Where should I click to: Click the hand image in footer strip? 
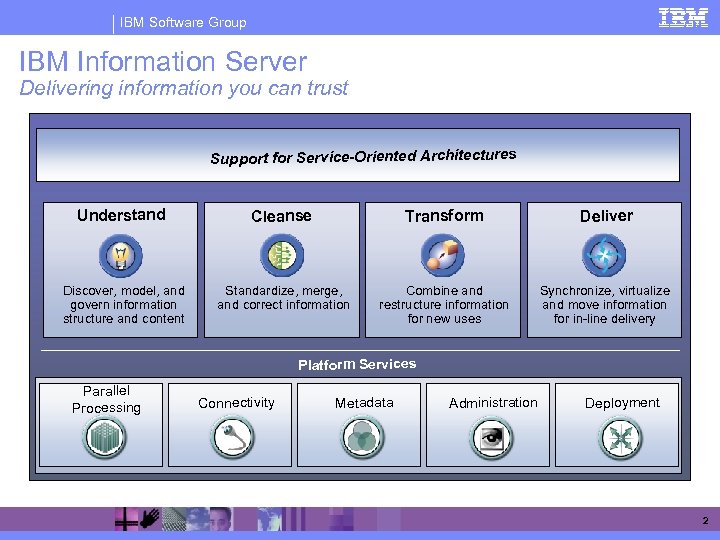pos(150,519)
